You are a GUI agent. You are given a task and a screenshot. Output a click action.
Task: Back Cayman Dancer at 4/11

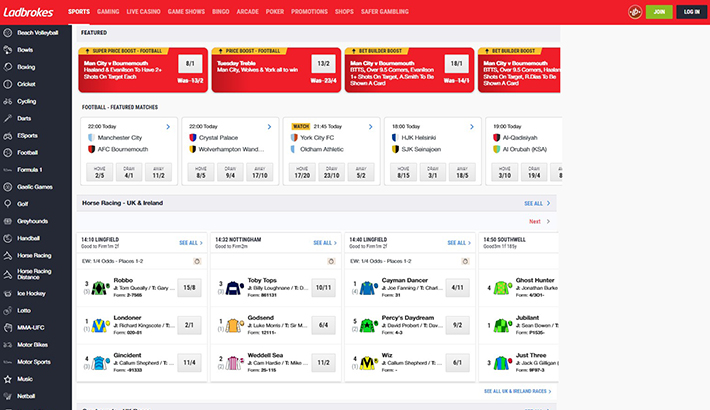(x=457, y=288)
